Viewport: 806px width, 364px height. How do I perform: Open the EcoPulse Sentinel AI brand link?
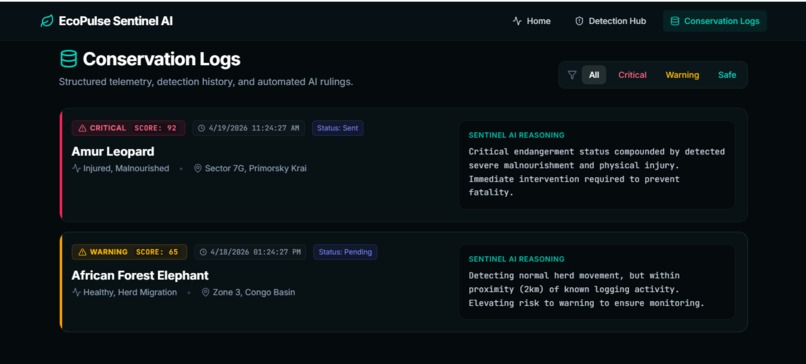(x=107, y=21)
